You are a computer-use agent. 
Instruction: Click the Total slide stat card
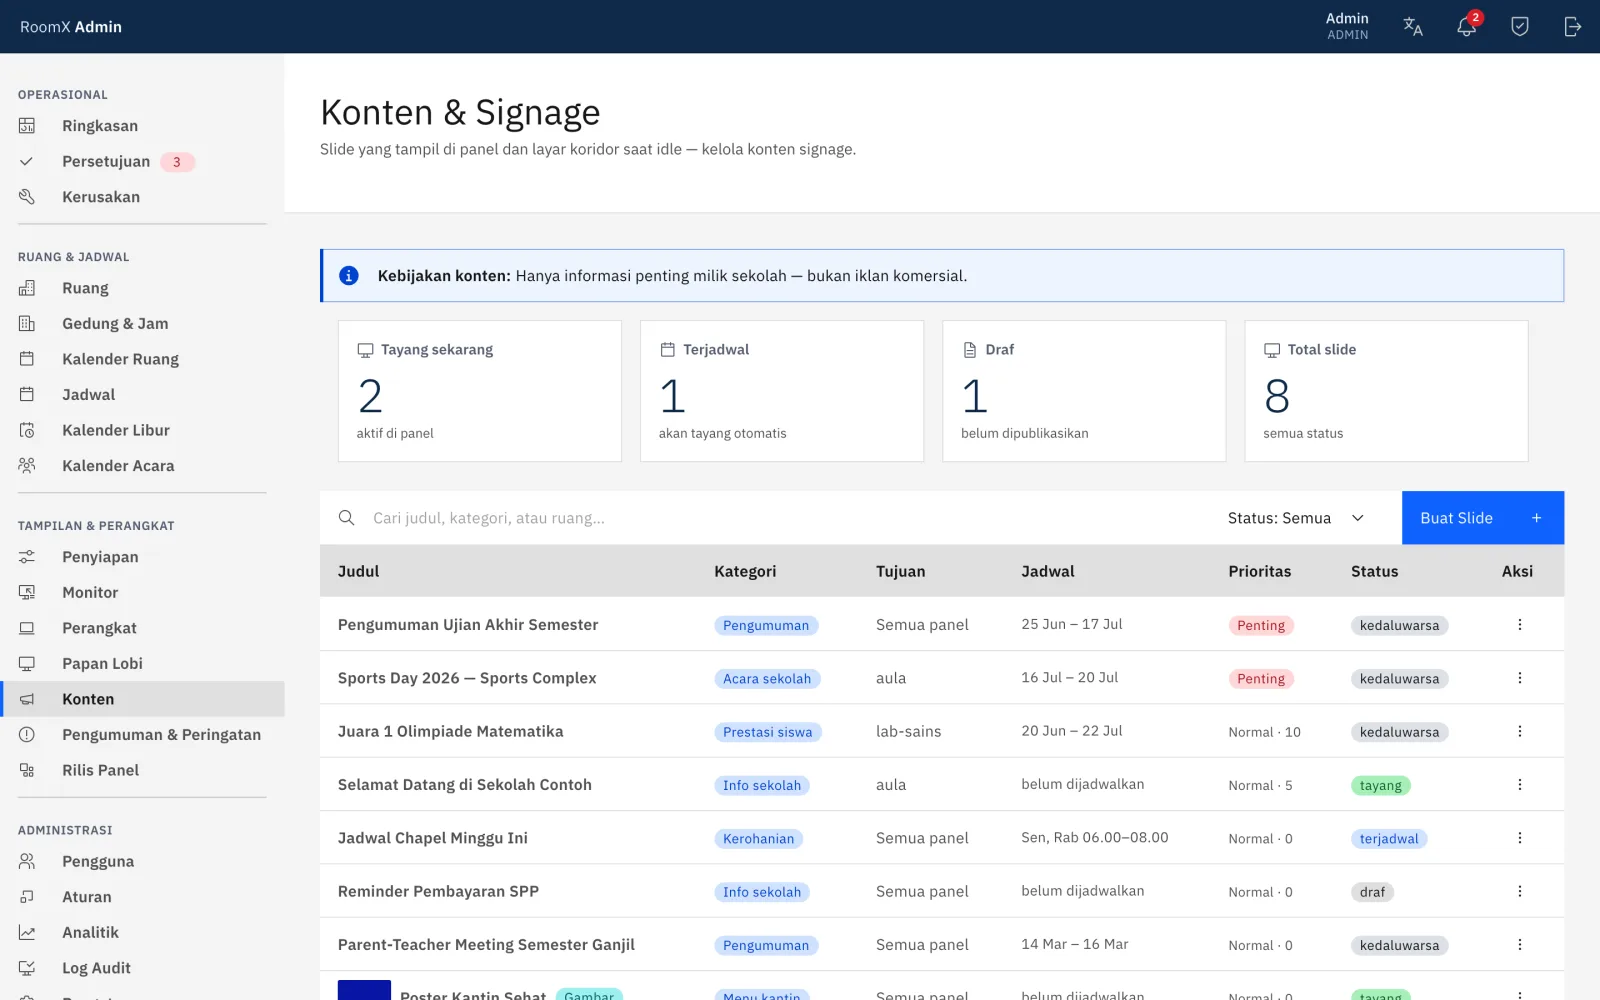1386,391
